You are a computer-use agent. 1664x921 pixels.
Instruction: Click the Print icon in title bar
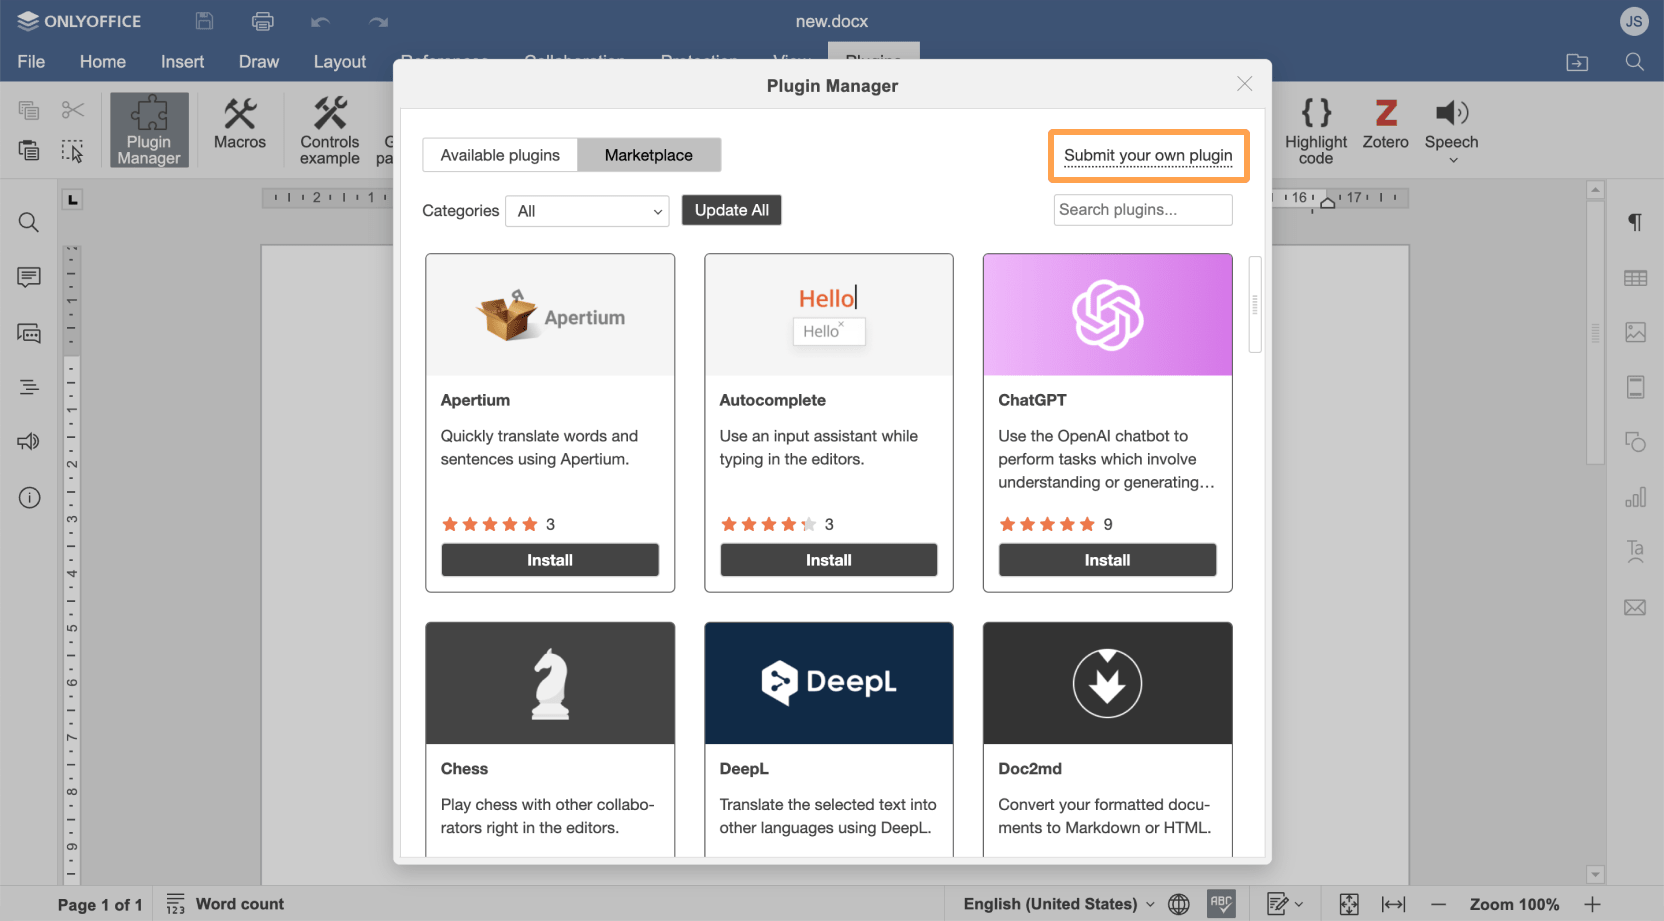[x=263, y=21]
